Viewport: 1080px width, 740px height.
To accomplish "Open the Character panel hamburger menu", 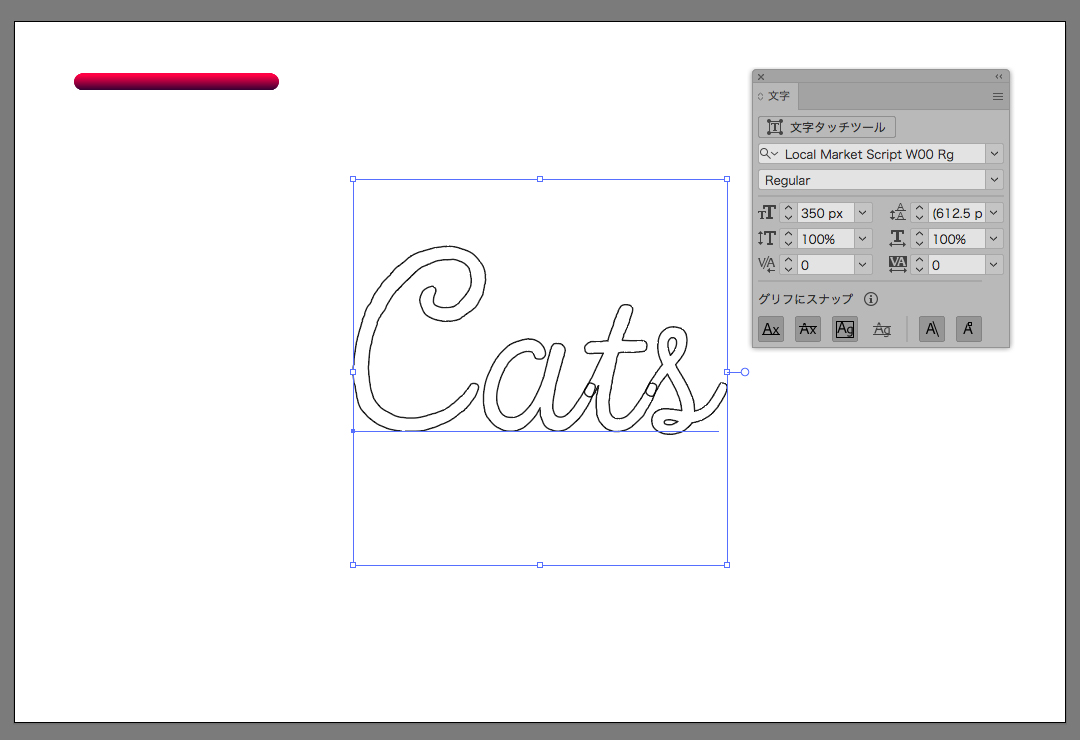I will (x=997, y=97).
